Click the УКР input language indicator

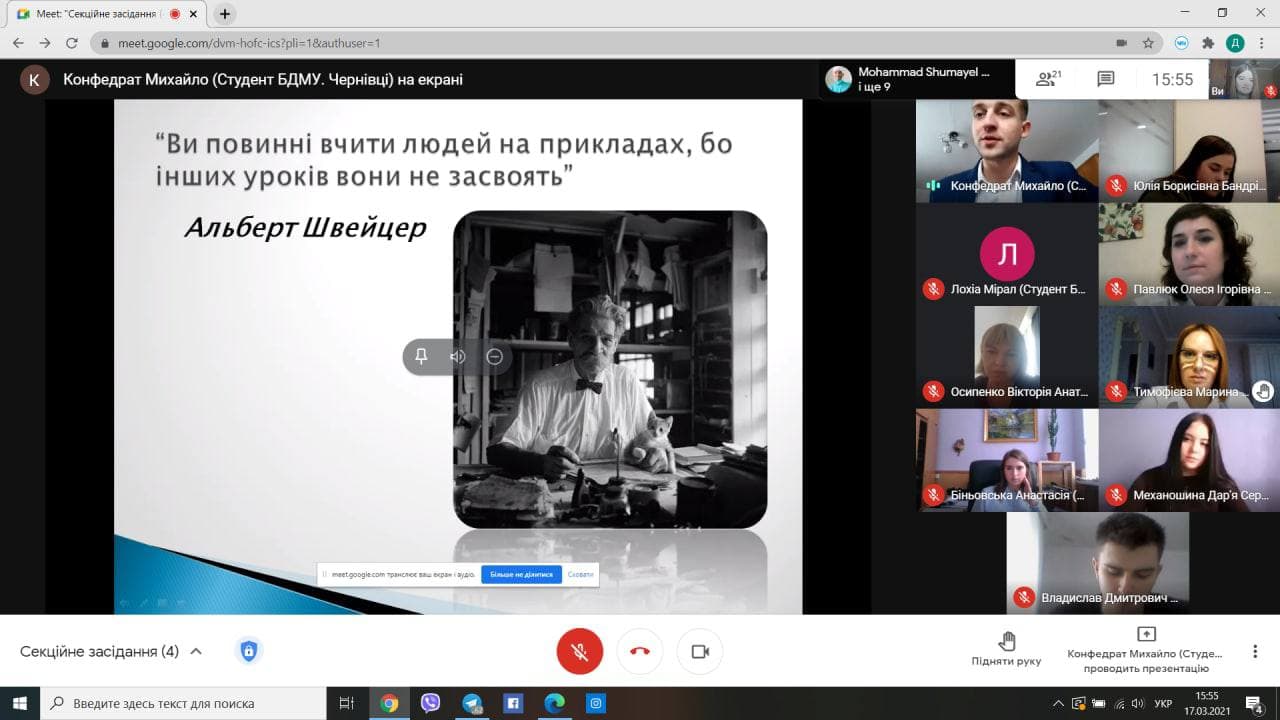pyautogui.click(x=1163, y=703)
